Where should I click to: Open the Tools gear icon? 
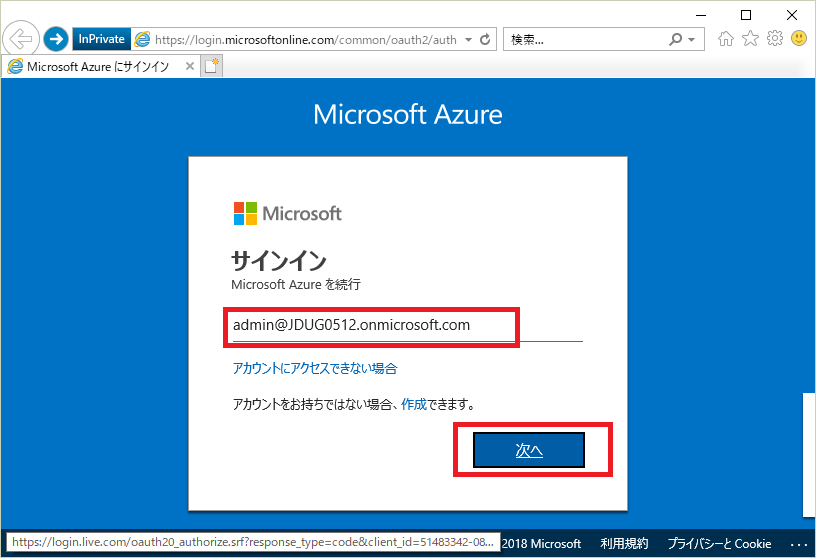tap(775, 39)
